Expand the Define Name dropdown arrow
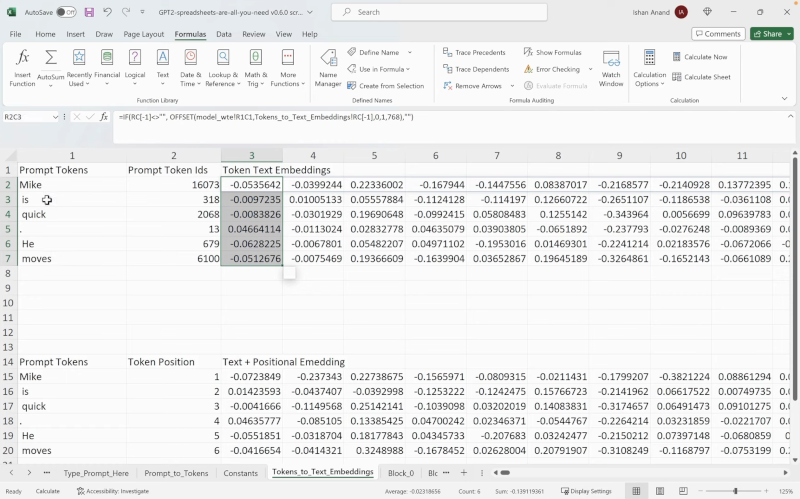 click(409, 52)
